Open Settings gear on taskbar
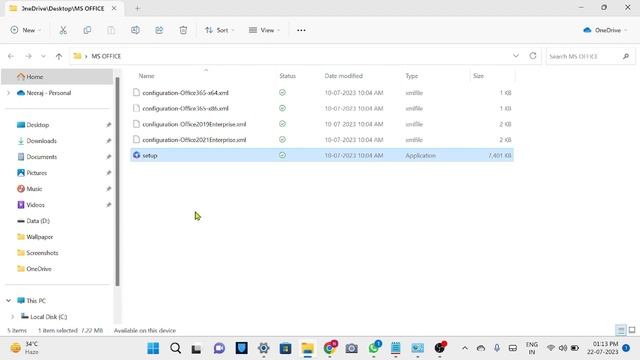The width and height of the screenshot is (640, 360). [263, 348]
